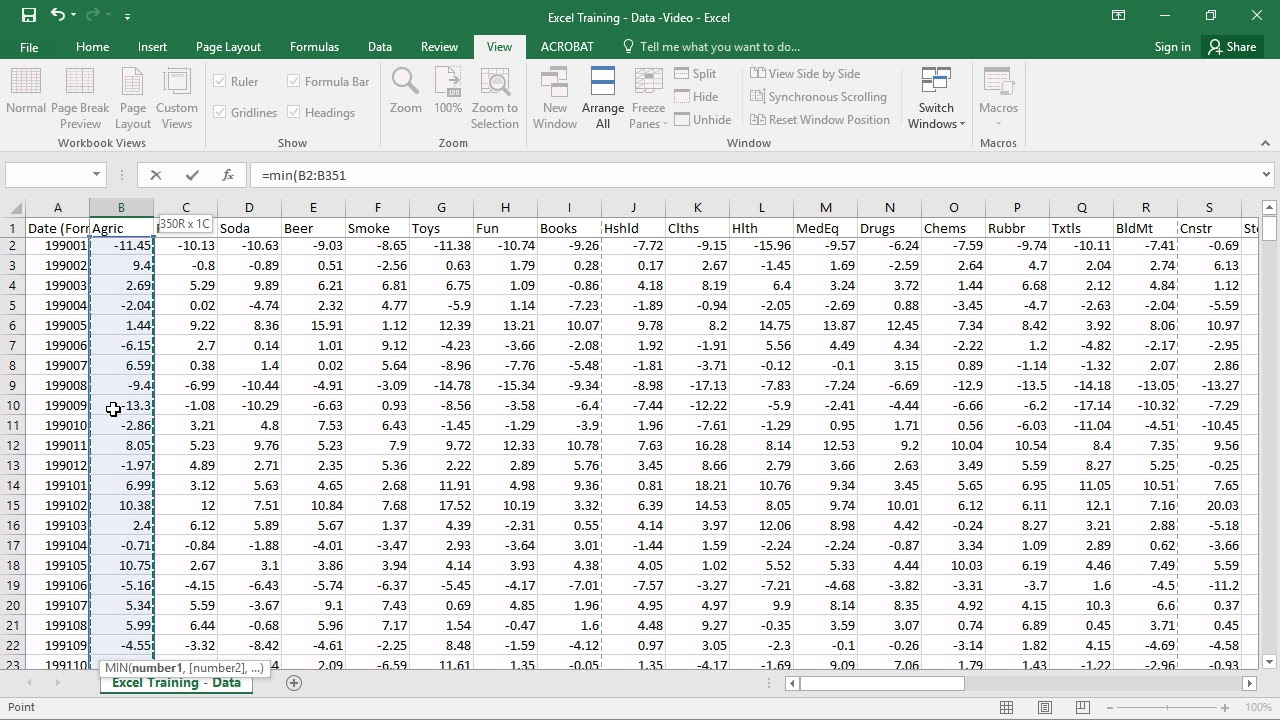This screenshot has height=720, width=1280.
Task: Open Custom Views dialog
Action: click(177, 99)
